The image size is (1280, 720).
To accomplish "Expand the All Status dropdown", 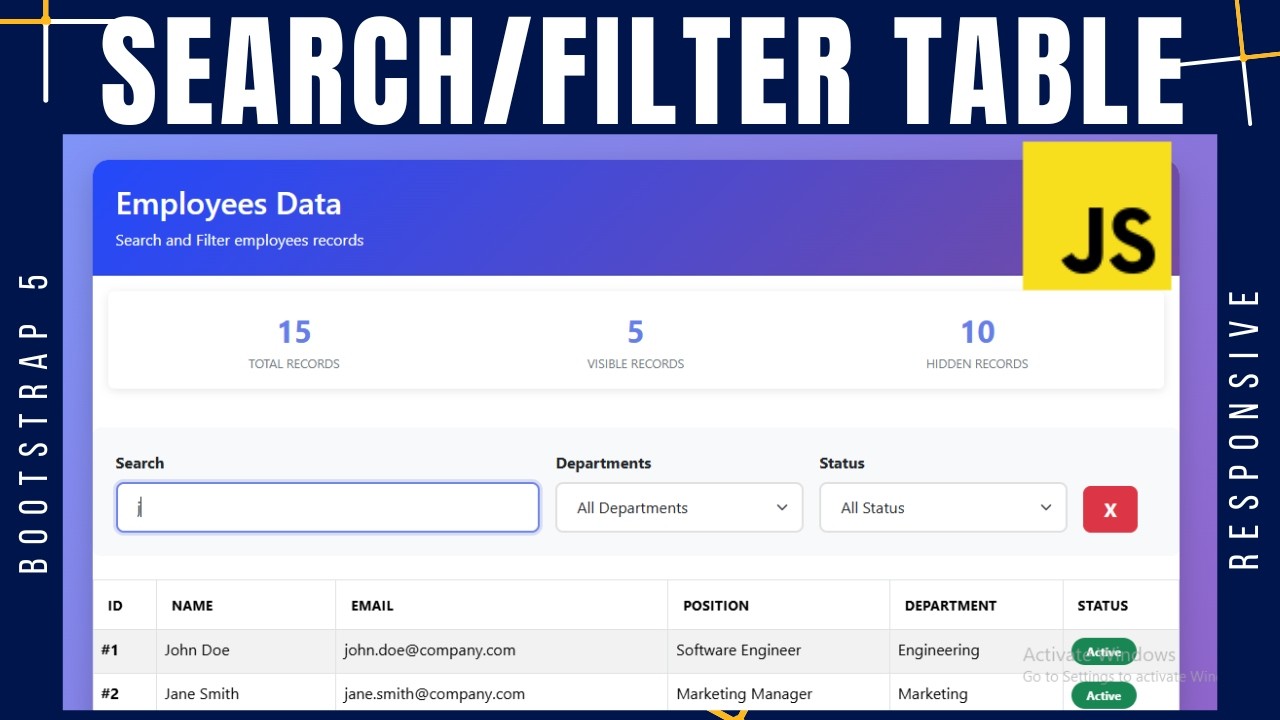I will tap(943, 508).
